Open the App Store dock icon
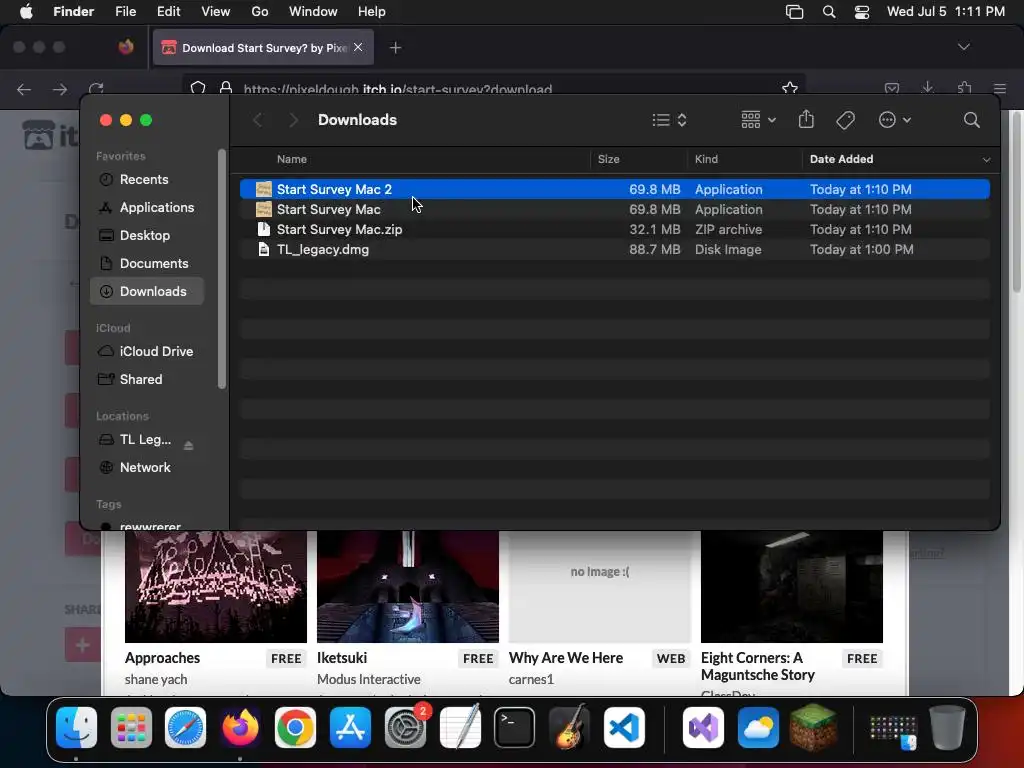Viewport: 1024px width, 768px height. click(x=351, y=727)
